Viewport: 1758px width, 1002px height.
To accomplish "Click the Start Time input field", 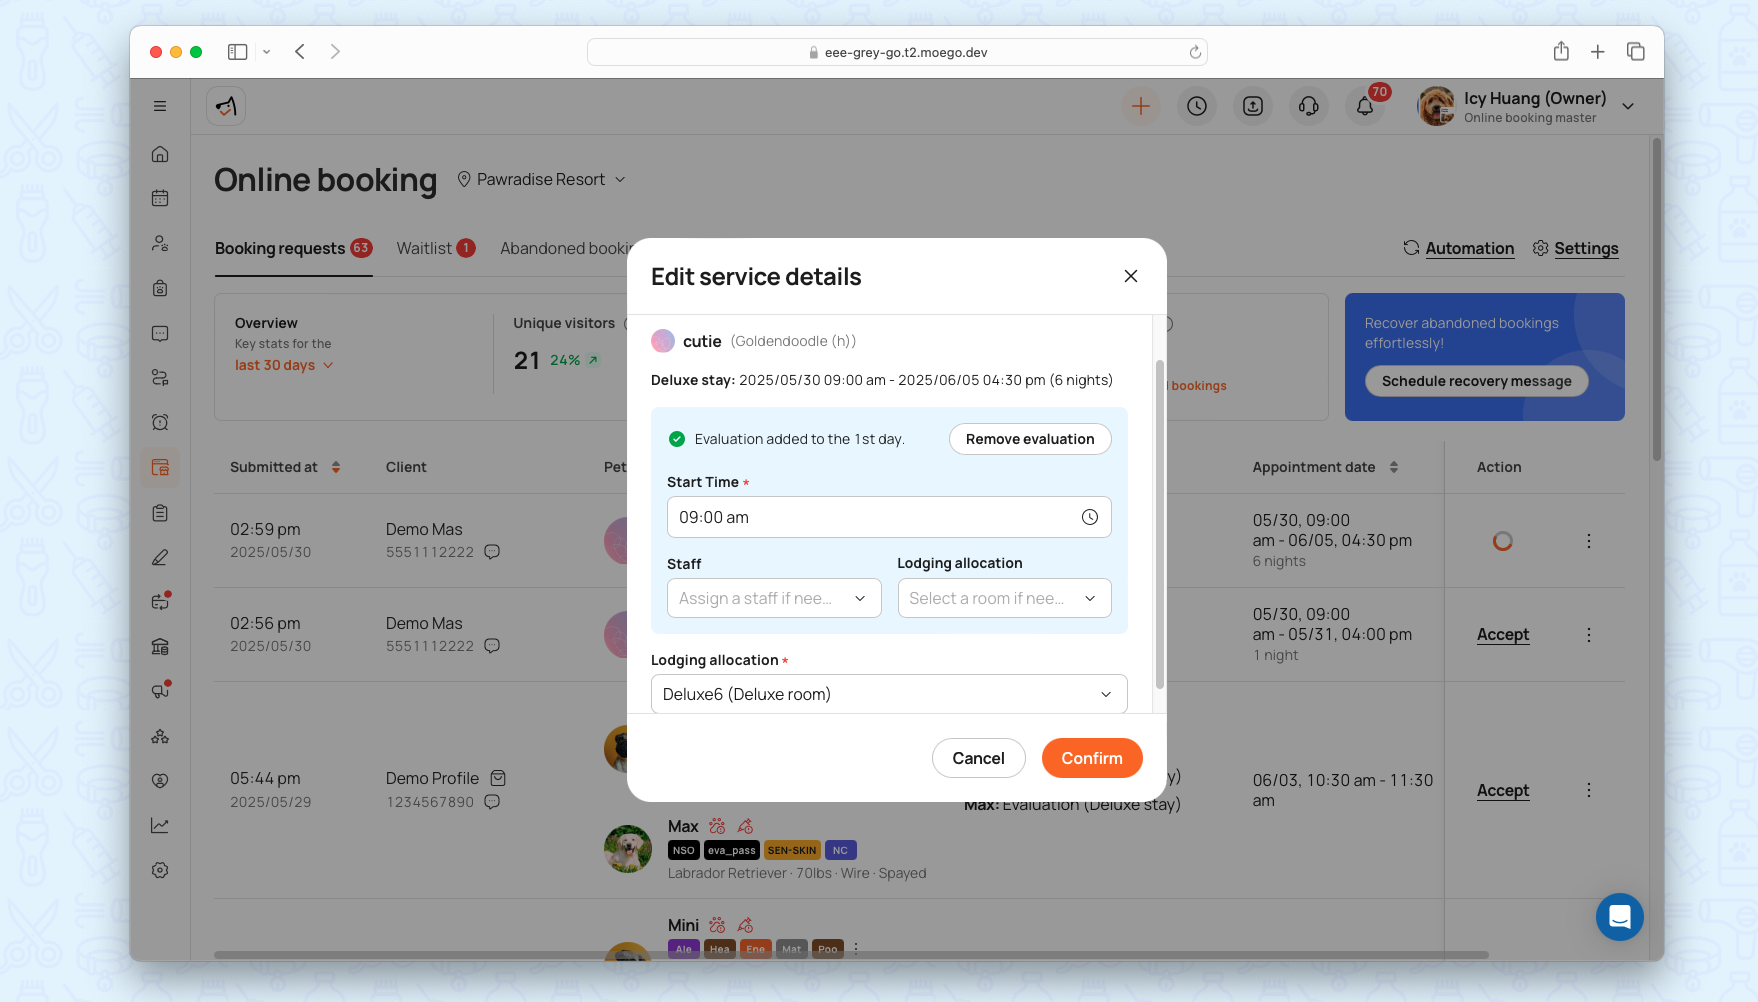I will point(889,517).
